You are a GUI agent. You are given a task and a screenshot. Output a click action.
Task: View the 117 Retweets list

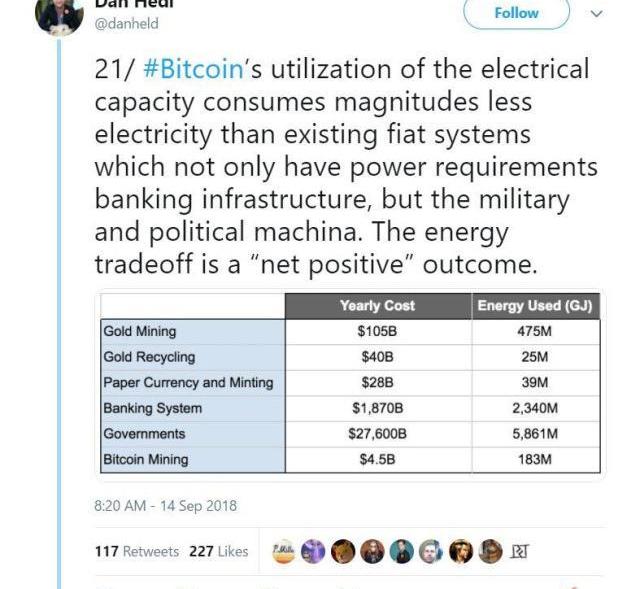[x=137, y=551]
